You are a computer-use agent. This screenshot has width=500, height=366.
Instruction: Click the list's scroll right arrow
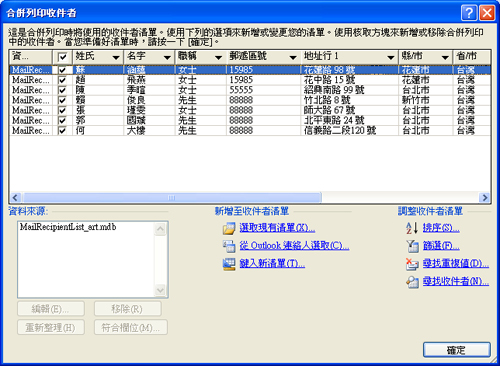point(485,198)
